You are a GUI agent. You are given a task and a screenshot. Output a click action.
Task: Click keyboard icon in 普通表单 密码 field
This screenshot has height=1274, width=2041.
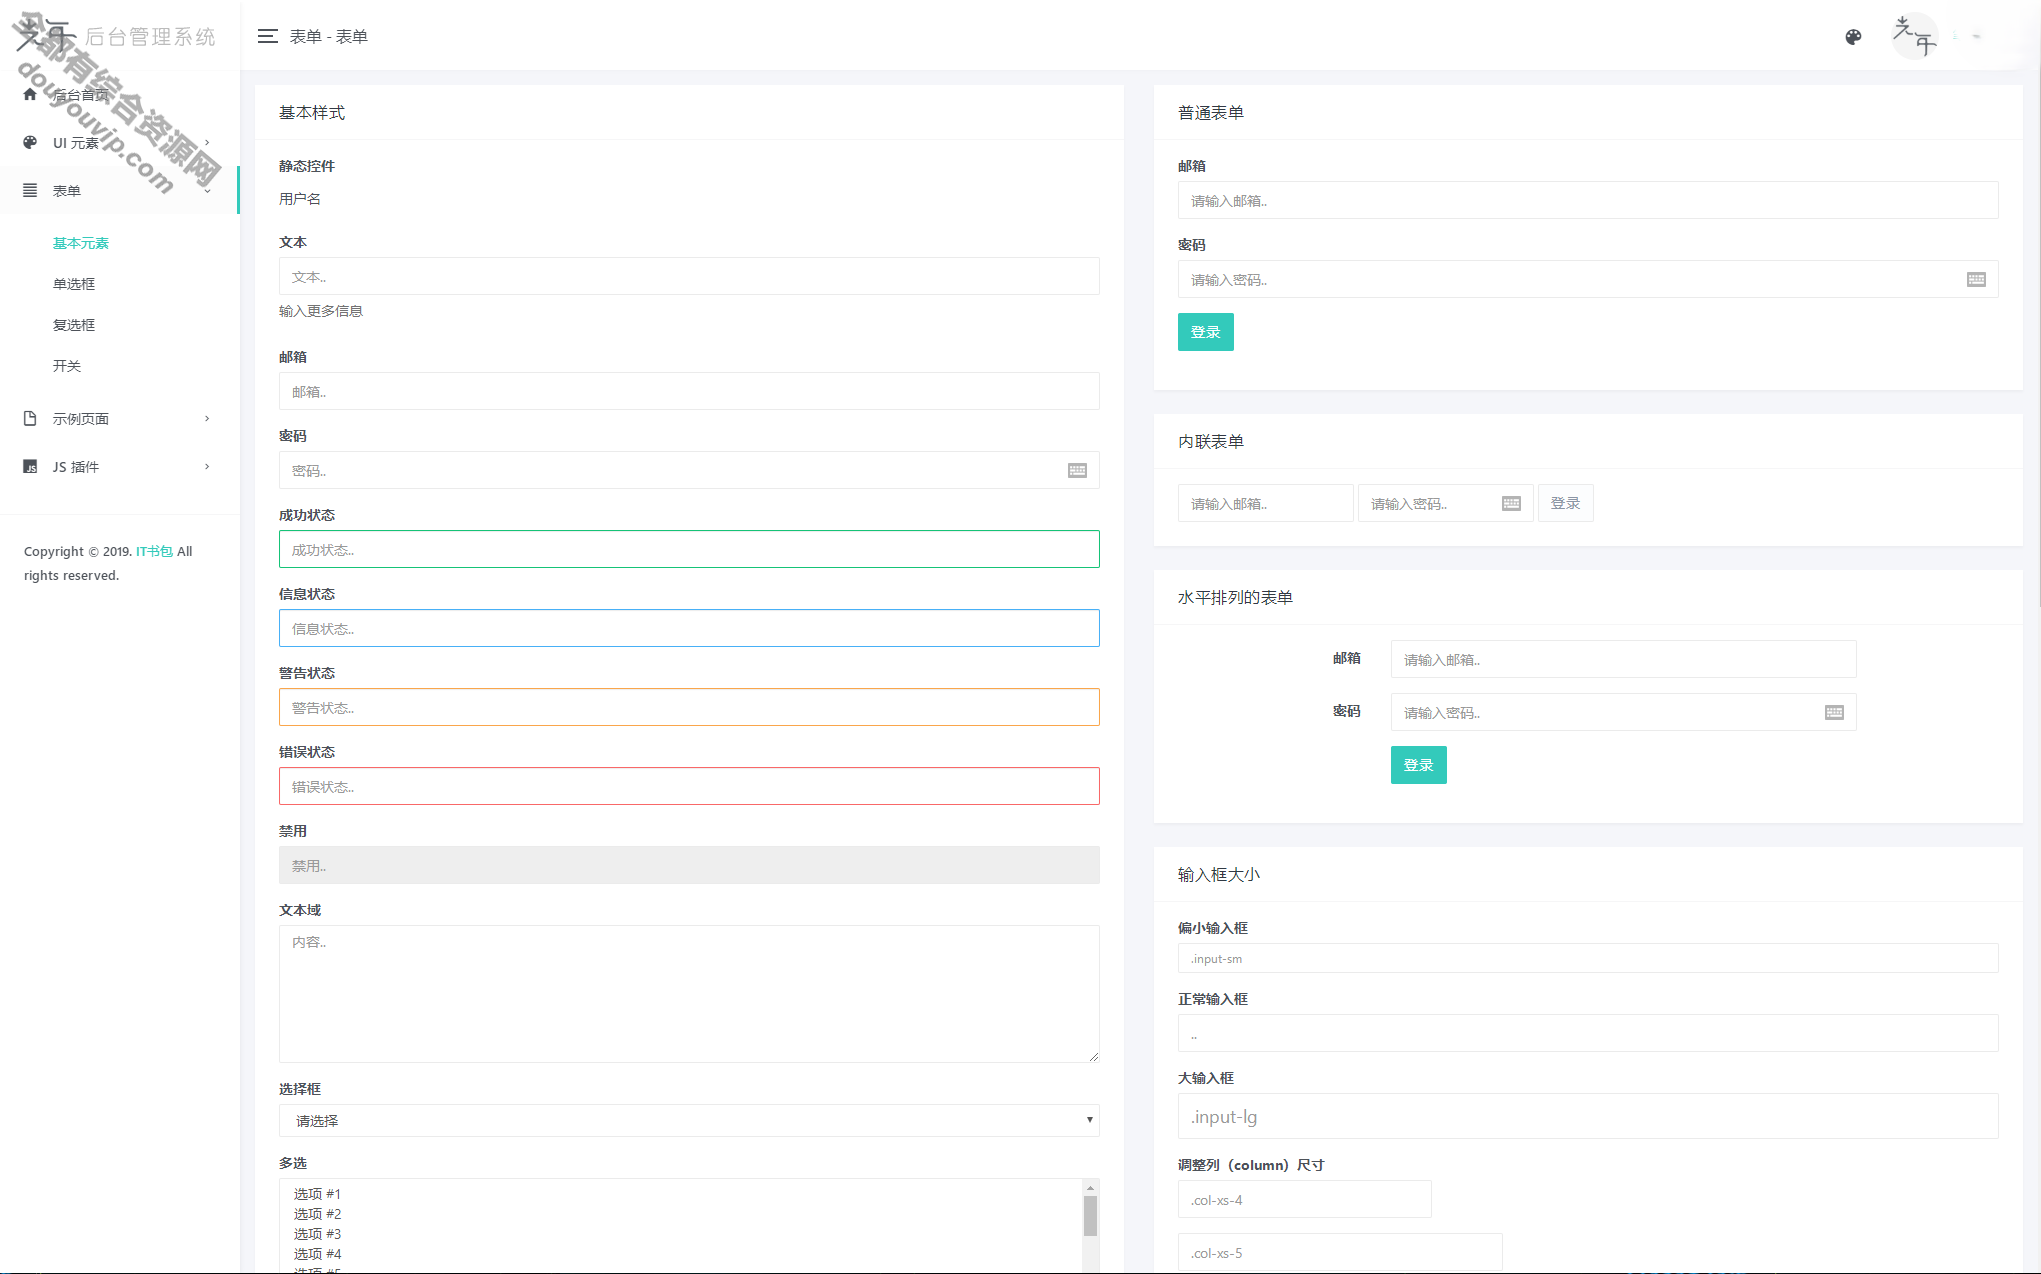1976,279
